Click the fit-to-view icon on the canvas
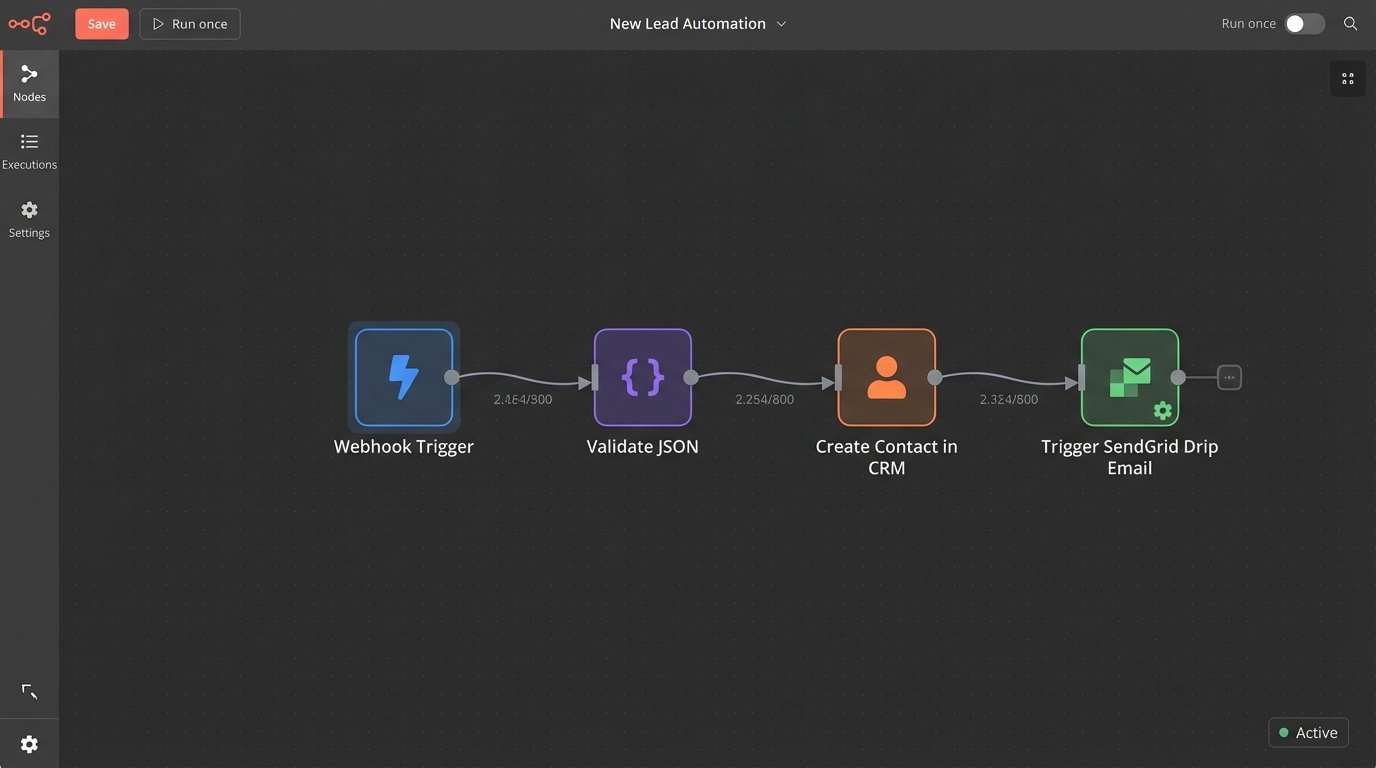Viewport: 1376px width, 768px height. [x=1347, y=77]
